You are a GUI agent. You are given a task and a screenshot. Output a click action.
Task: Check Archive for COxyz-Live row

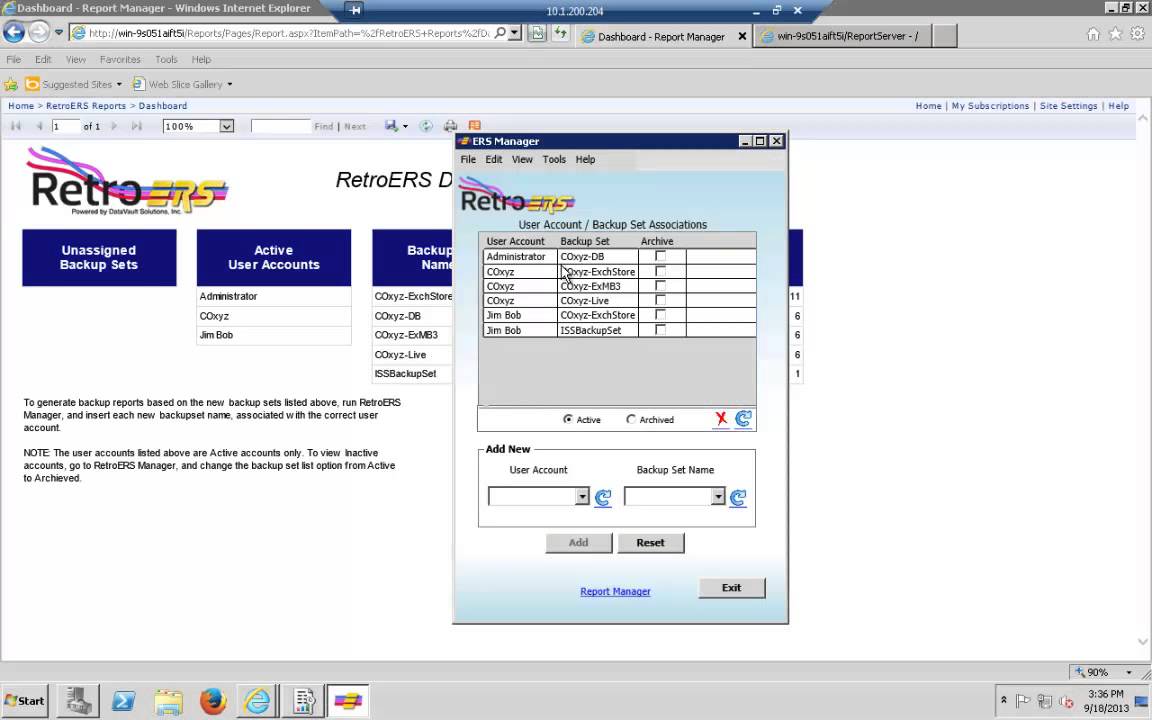tap(660, 300)
